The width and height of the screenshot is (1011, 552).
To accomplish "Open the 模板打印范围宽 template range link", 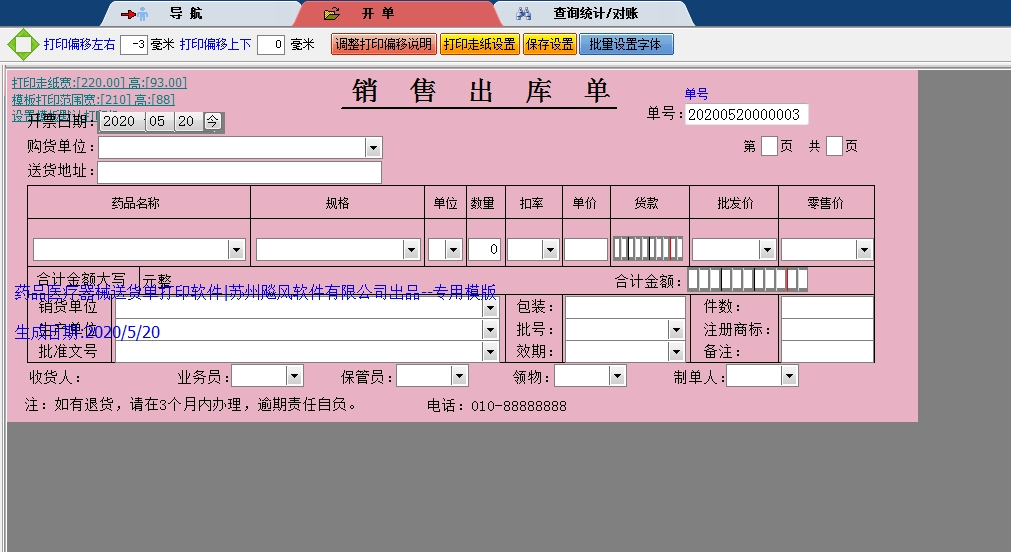I will click(93, 99).
